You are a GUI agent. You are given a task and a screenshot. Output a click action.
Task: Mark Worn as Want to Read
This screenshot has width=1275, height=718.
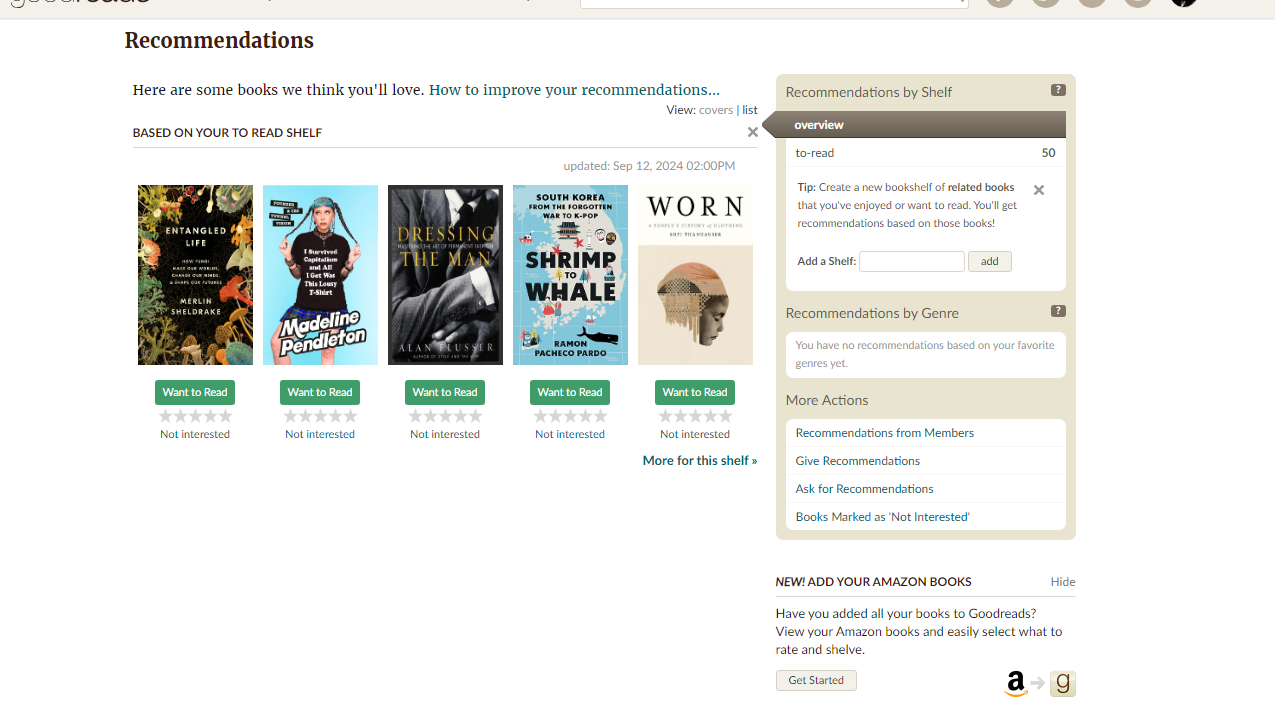pyautogui.click(x=695, y=392)
